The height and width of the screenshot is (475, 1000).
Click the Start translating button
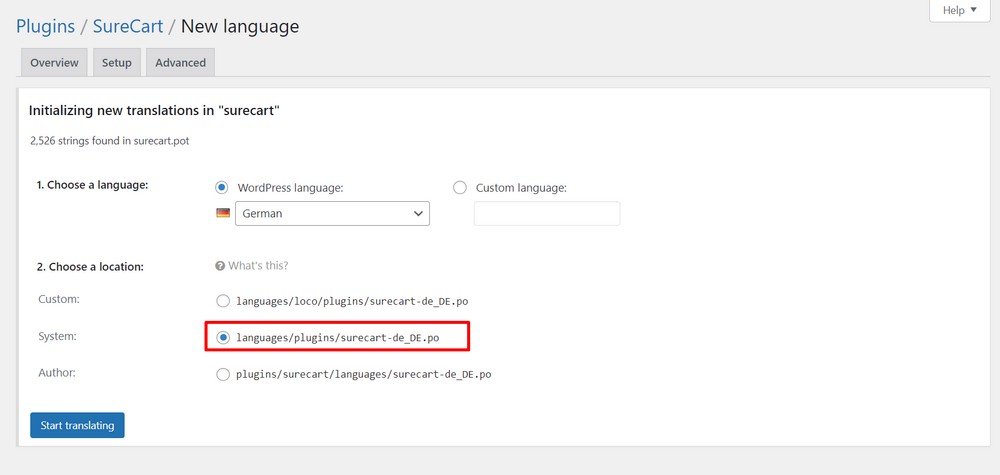[x=77, y=425]
